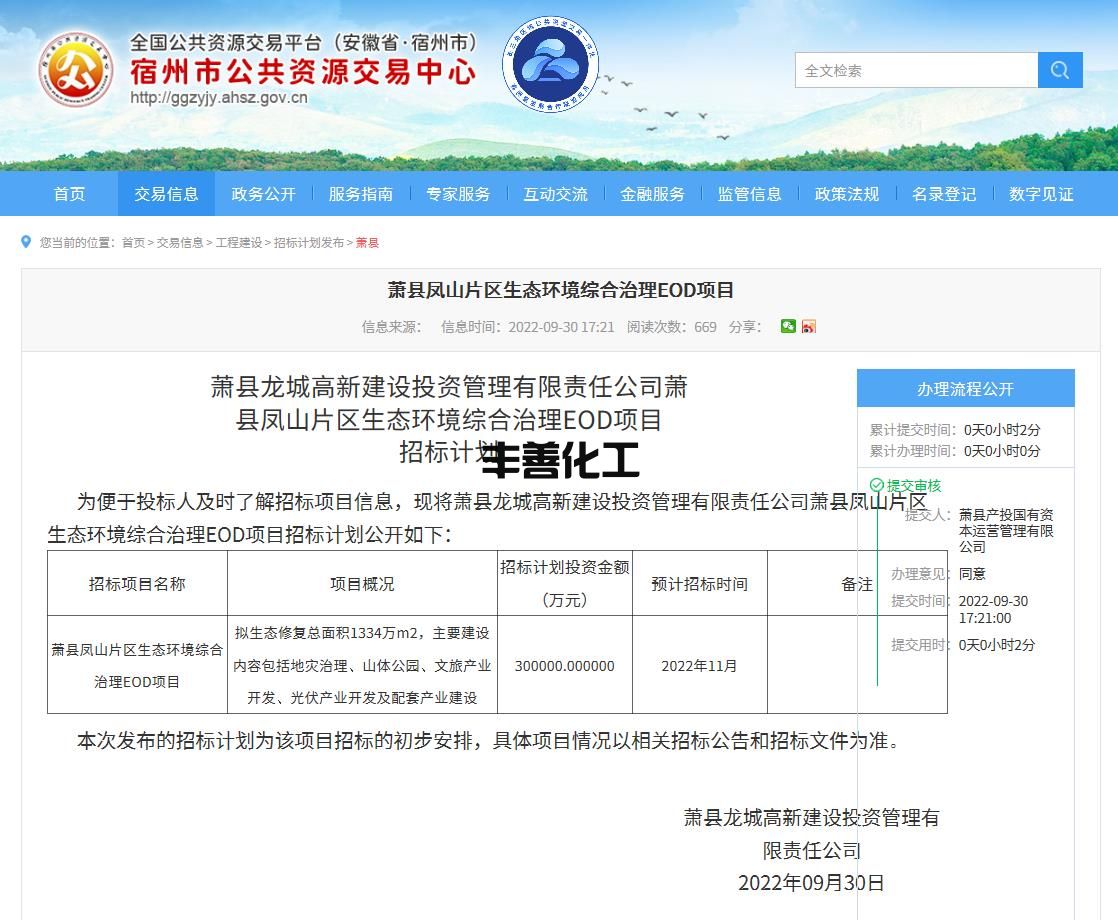
Task: Click the 提交用时 0天0小时2分 value
Action: pos(997,645)
